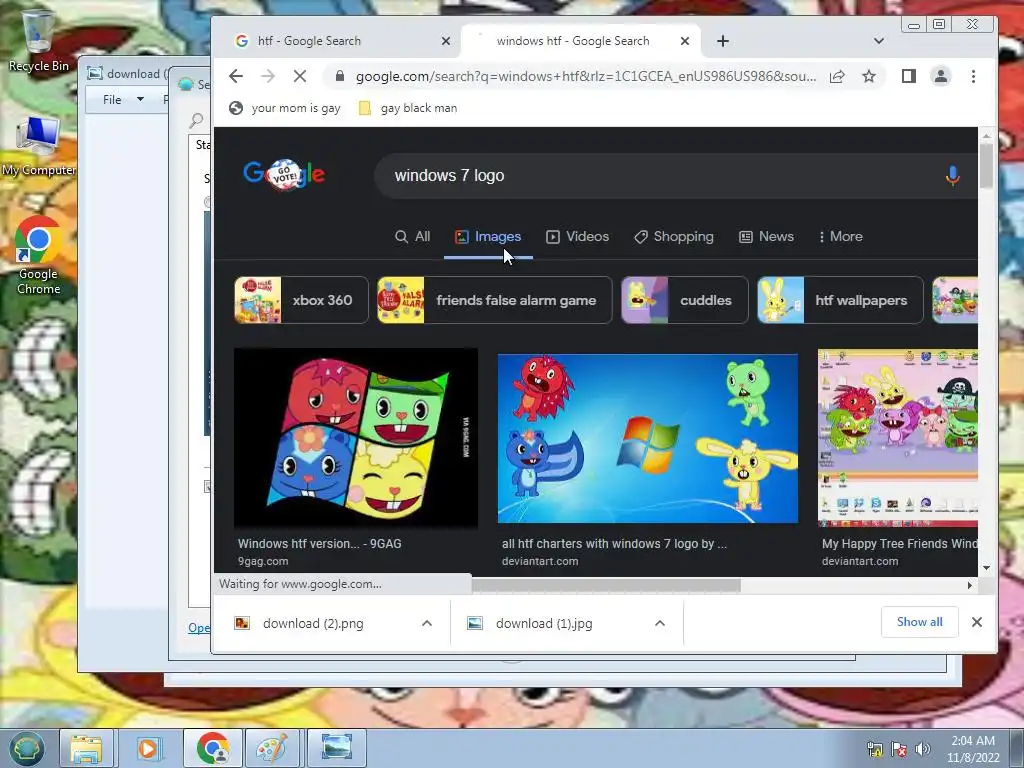
Task: Open the Chrome three-dot menu
Action: pyautogui.click(x=973, y=76)
